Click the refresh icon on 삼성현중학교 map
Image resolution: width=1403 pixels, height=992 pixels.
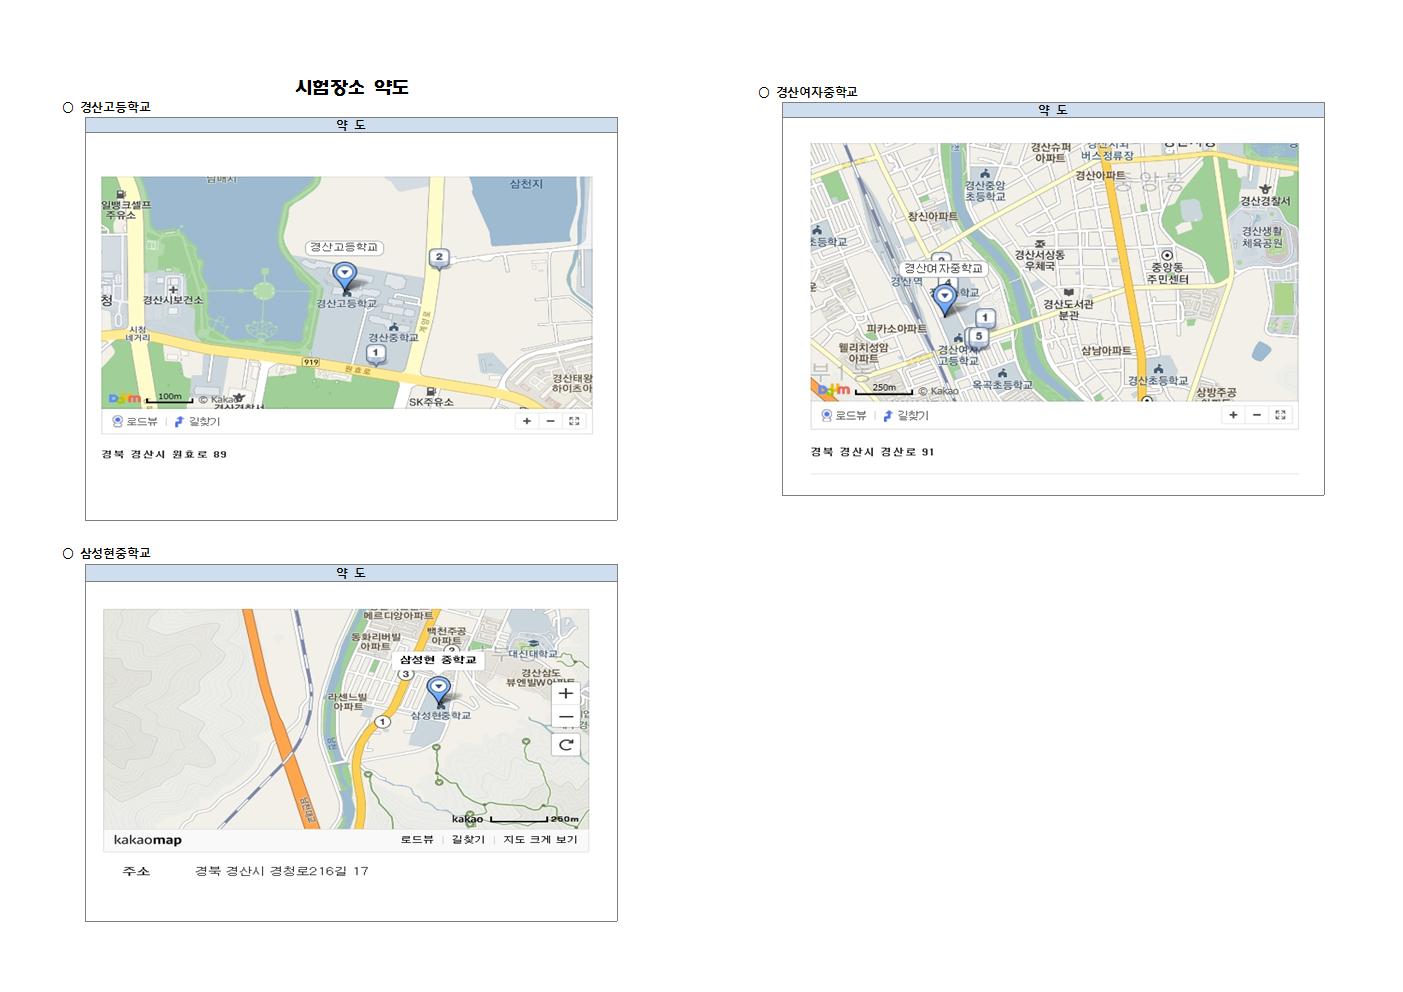pyautogui.click(x=566, y=744)
